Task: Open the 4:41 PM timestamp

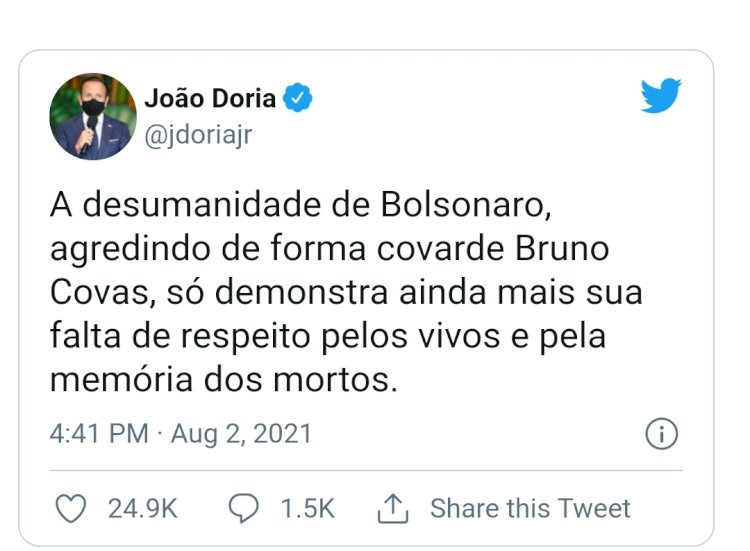Action: point(99,434)
